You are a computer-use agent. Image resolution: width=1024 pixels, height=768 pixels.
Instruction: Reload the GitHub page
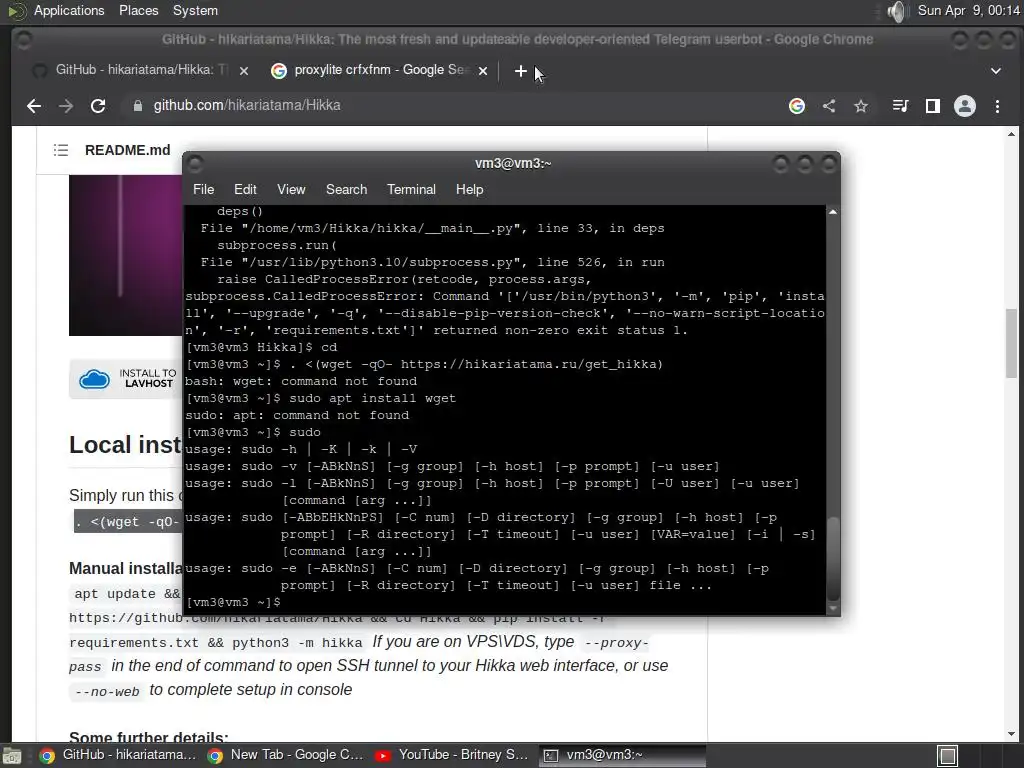click(98, 106)
